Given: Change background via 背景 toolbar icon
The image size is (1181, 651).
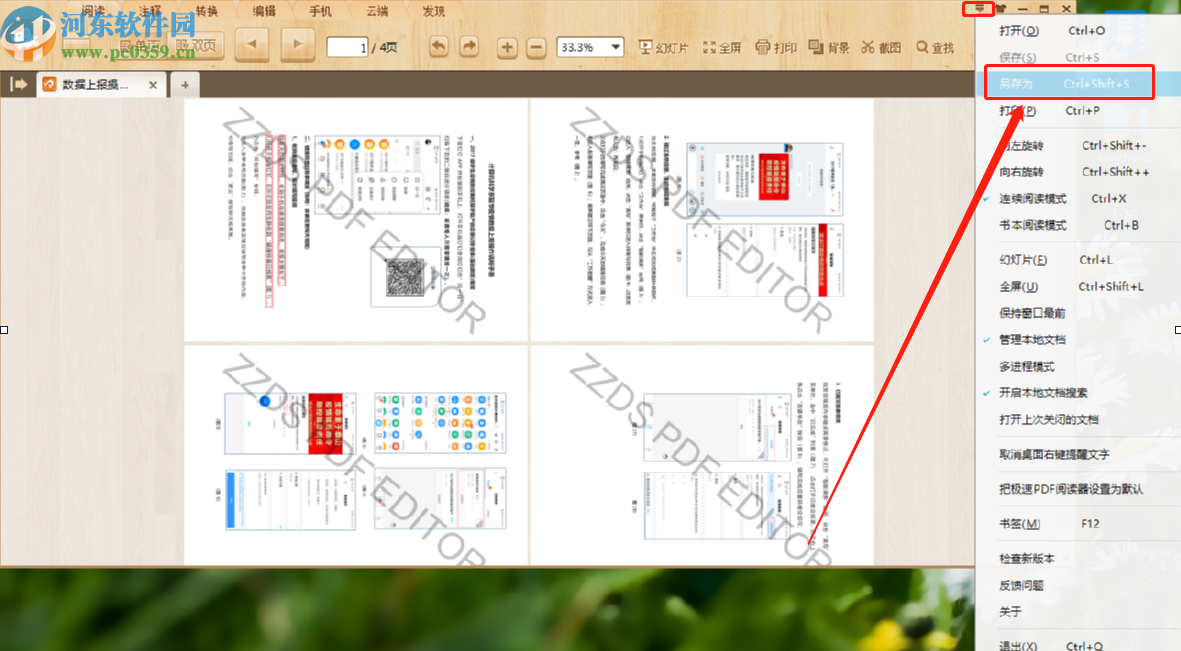Looking at the screenshot, I should click(x=829, y=47).
